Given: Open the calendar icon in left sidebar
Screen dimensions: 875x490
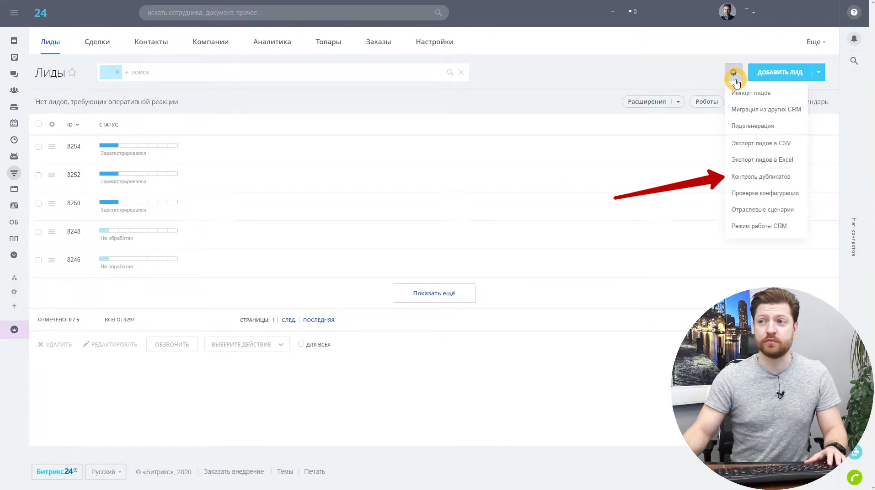Looking at the screenshot, I should [x=14, y=123].
